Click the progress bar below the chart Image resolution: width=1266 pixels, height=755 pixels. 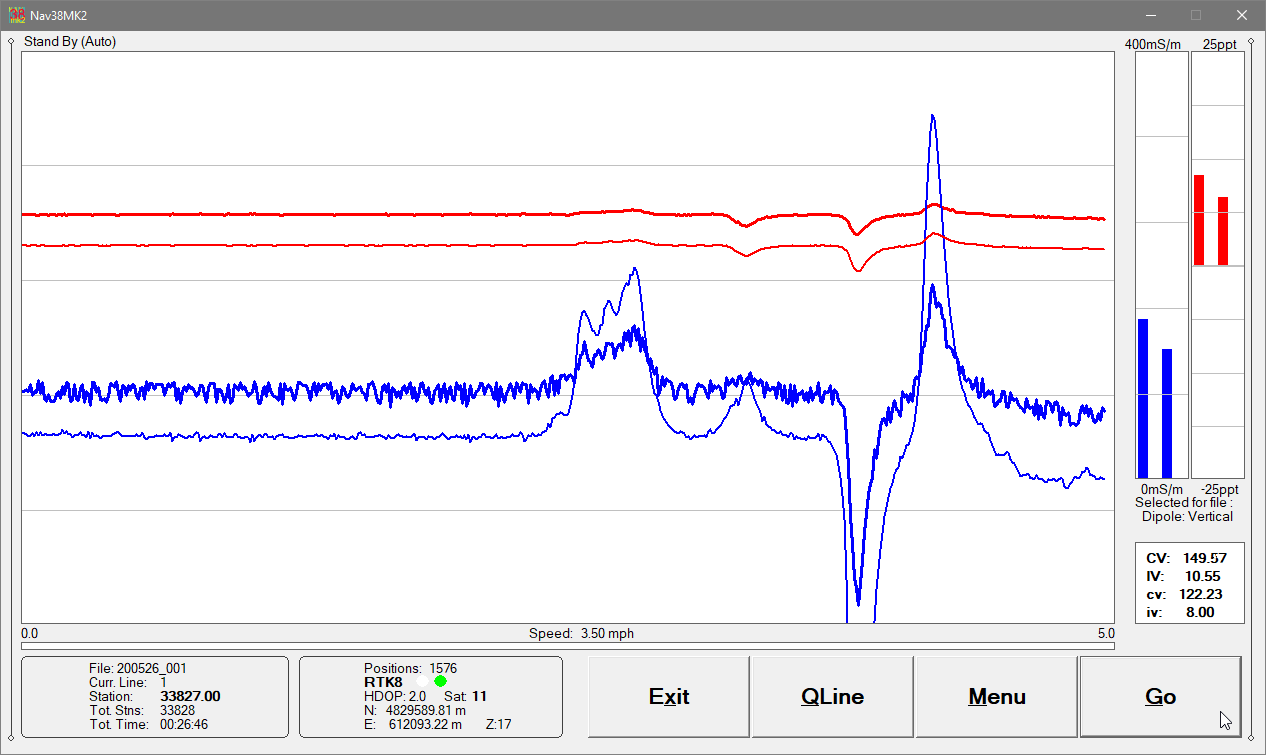[567, 646]
